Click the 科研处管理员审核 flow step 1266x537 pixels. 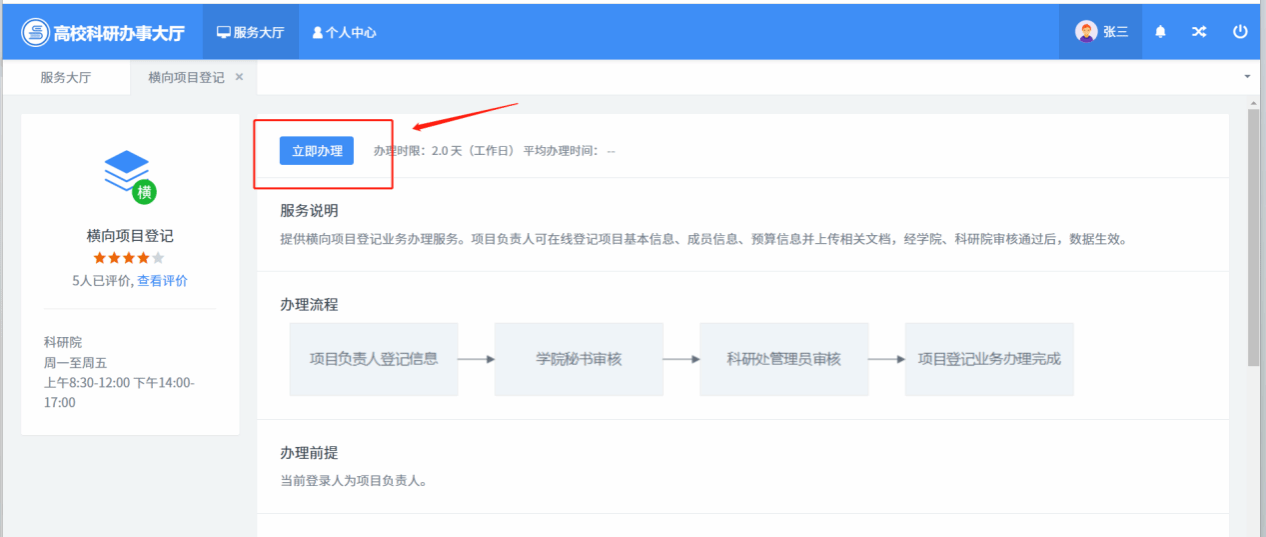[x=784, y=359]
